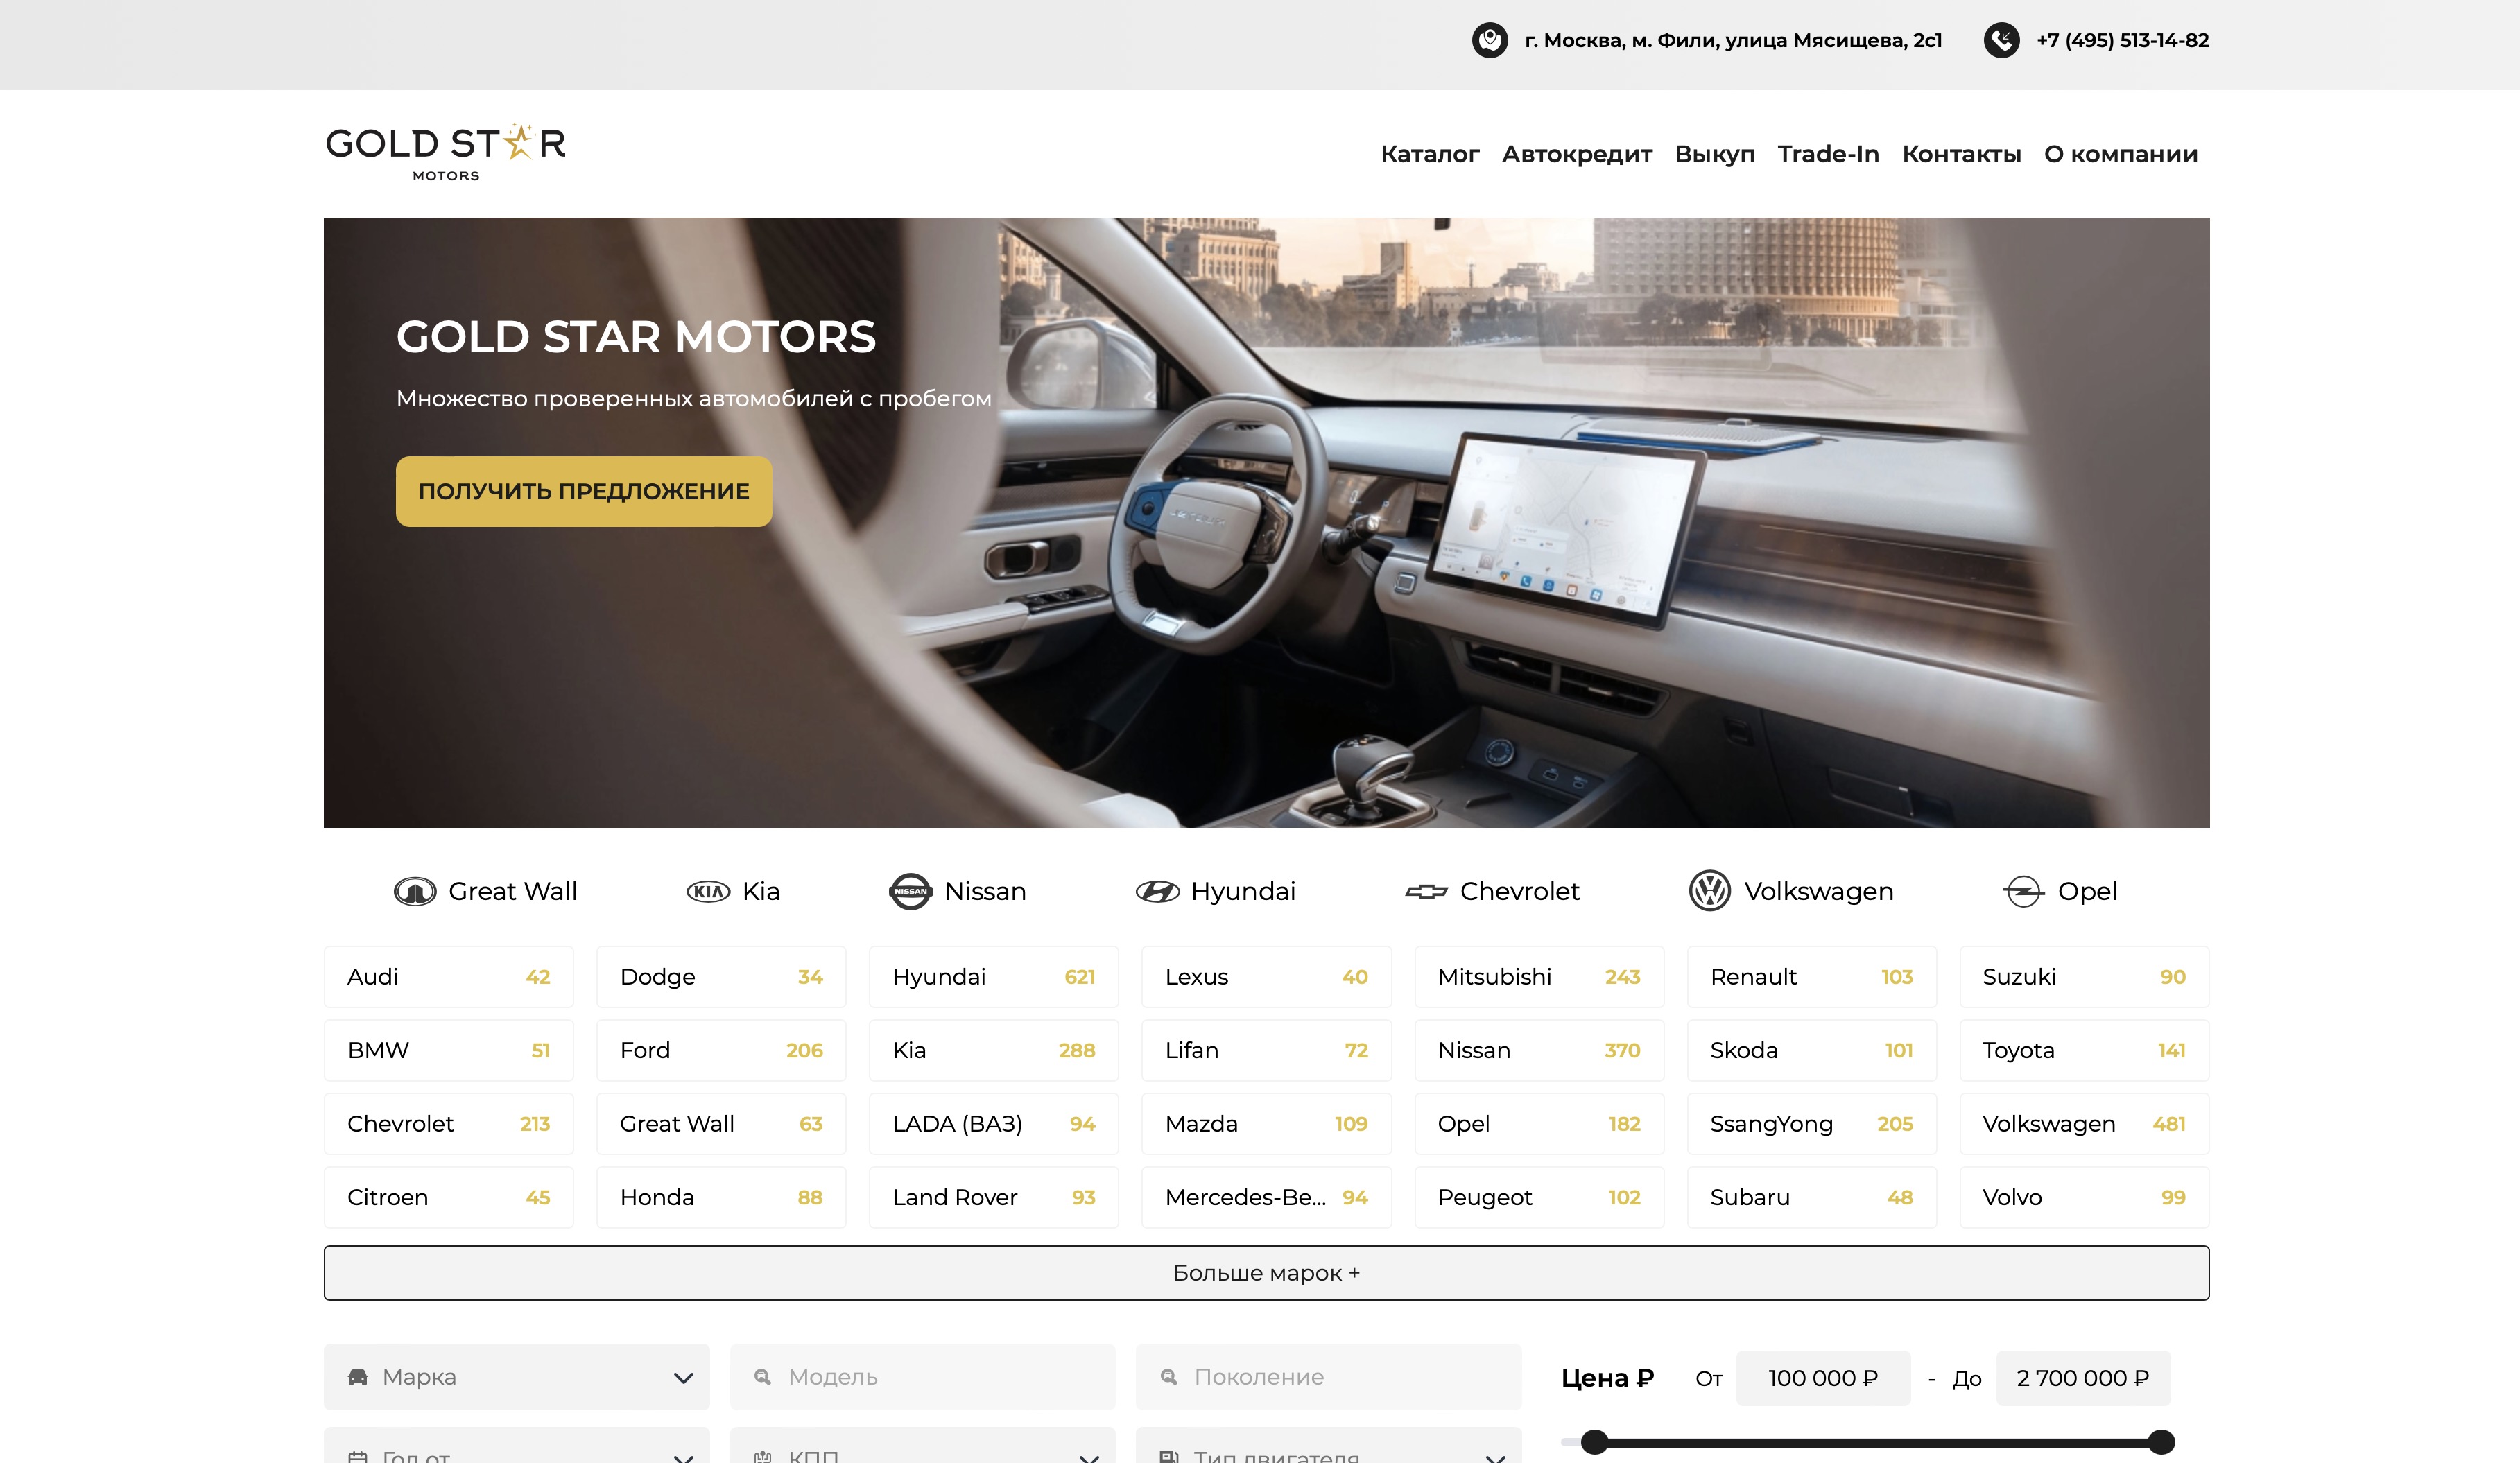Select the Great Wall text in top brand row
The height and width of the screenshot is (1463, 2520).
click(512, 891)
